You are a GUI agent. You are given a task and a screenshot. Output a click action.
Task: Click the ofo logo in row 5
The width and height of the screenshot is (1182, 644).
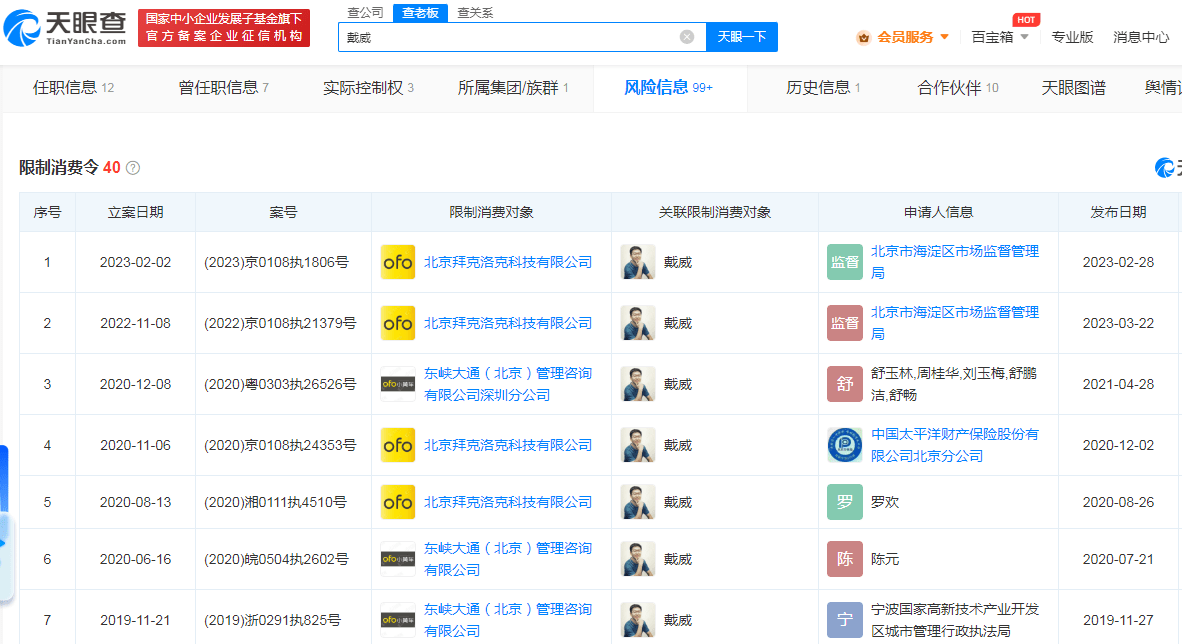coord(397,502)
